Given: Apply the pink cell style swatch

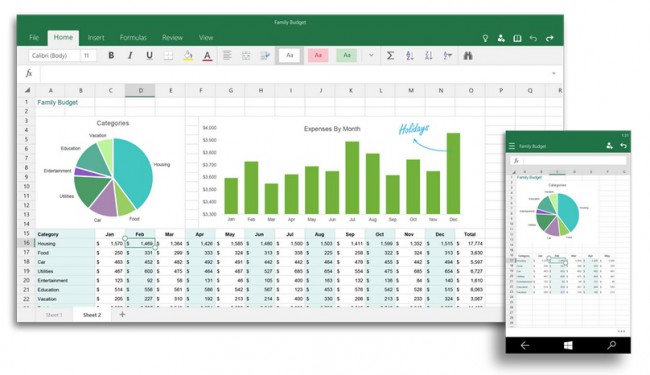Looking at the screenshot, I should point(318,56).
